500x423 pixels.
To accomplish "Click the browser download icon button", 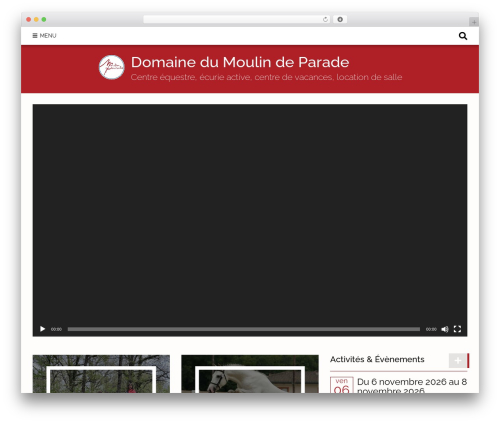I will tap(340, 19).
